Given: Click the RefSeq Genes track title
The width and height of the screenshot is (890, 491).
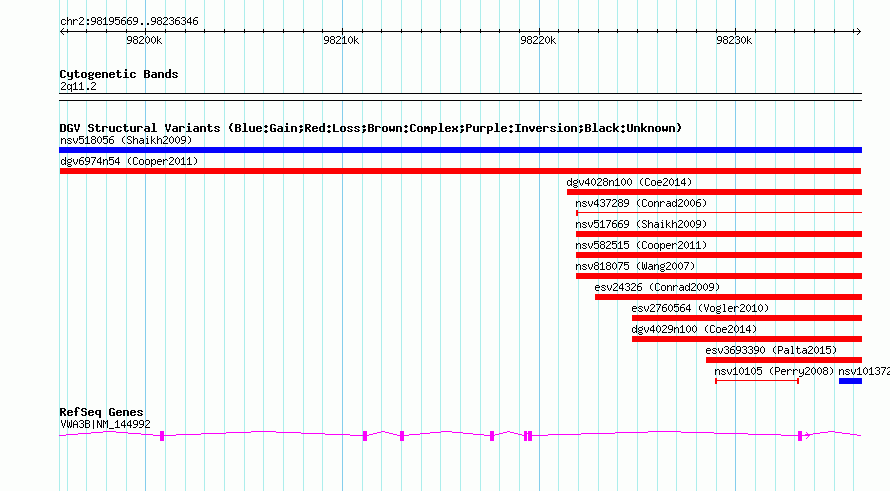Looking at the screenshot, I should pyautogui.click(x=101, y=413).
